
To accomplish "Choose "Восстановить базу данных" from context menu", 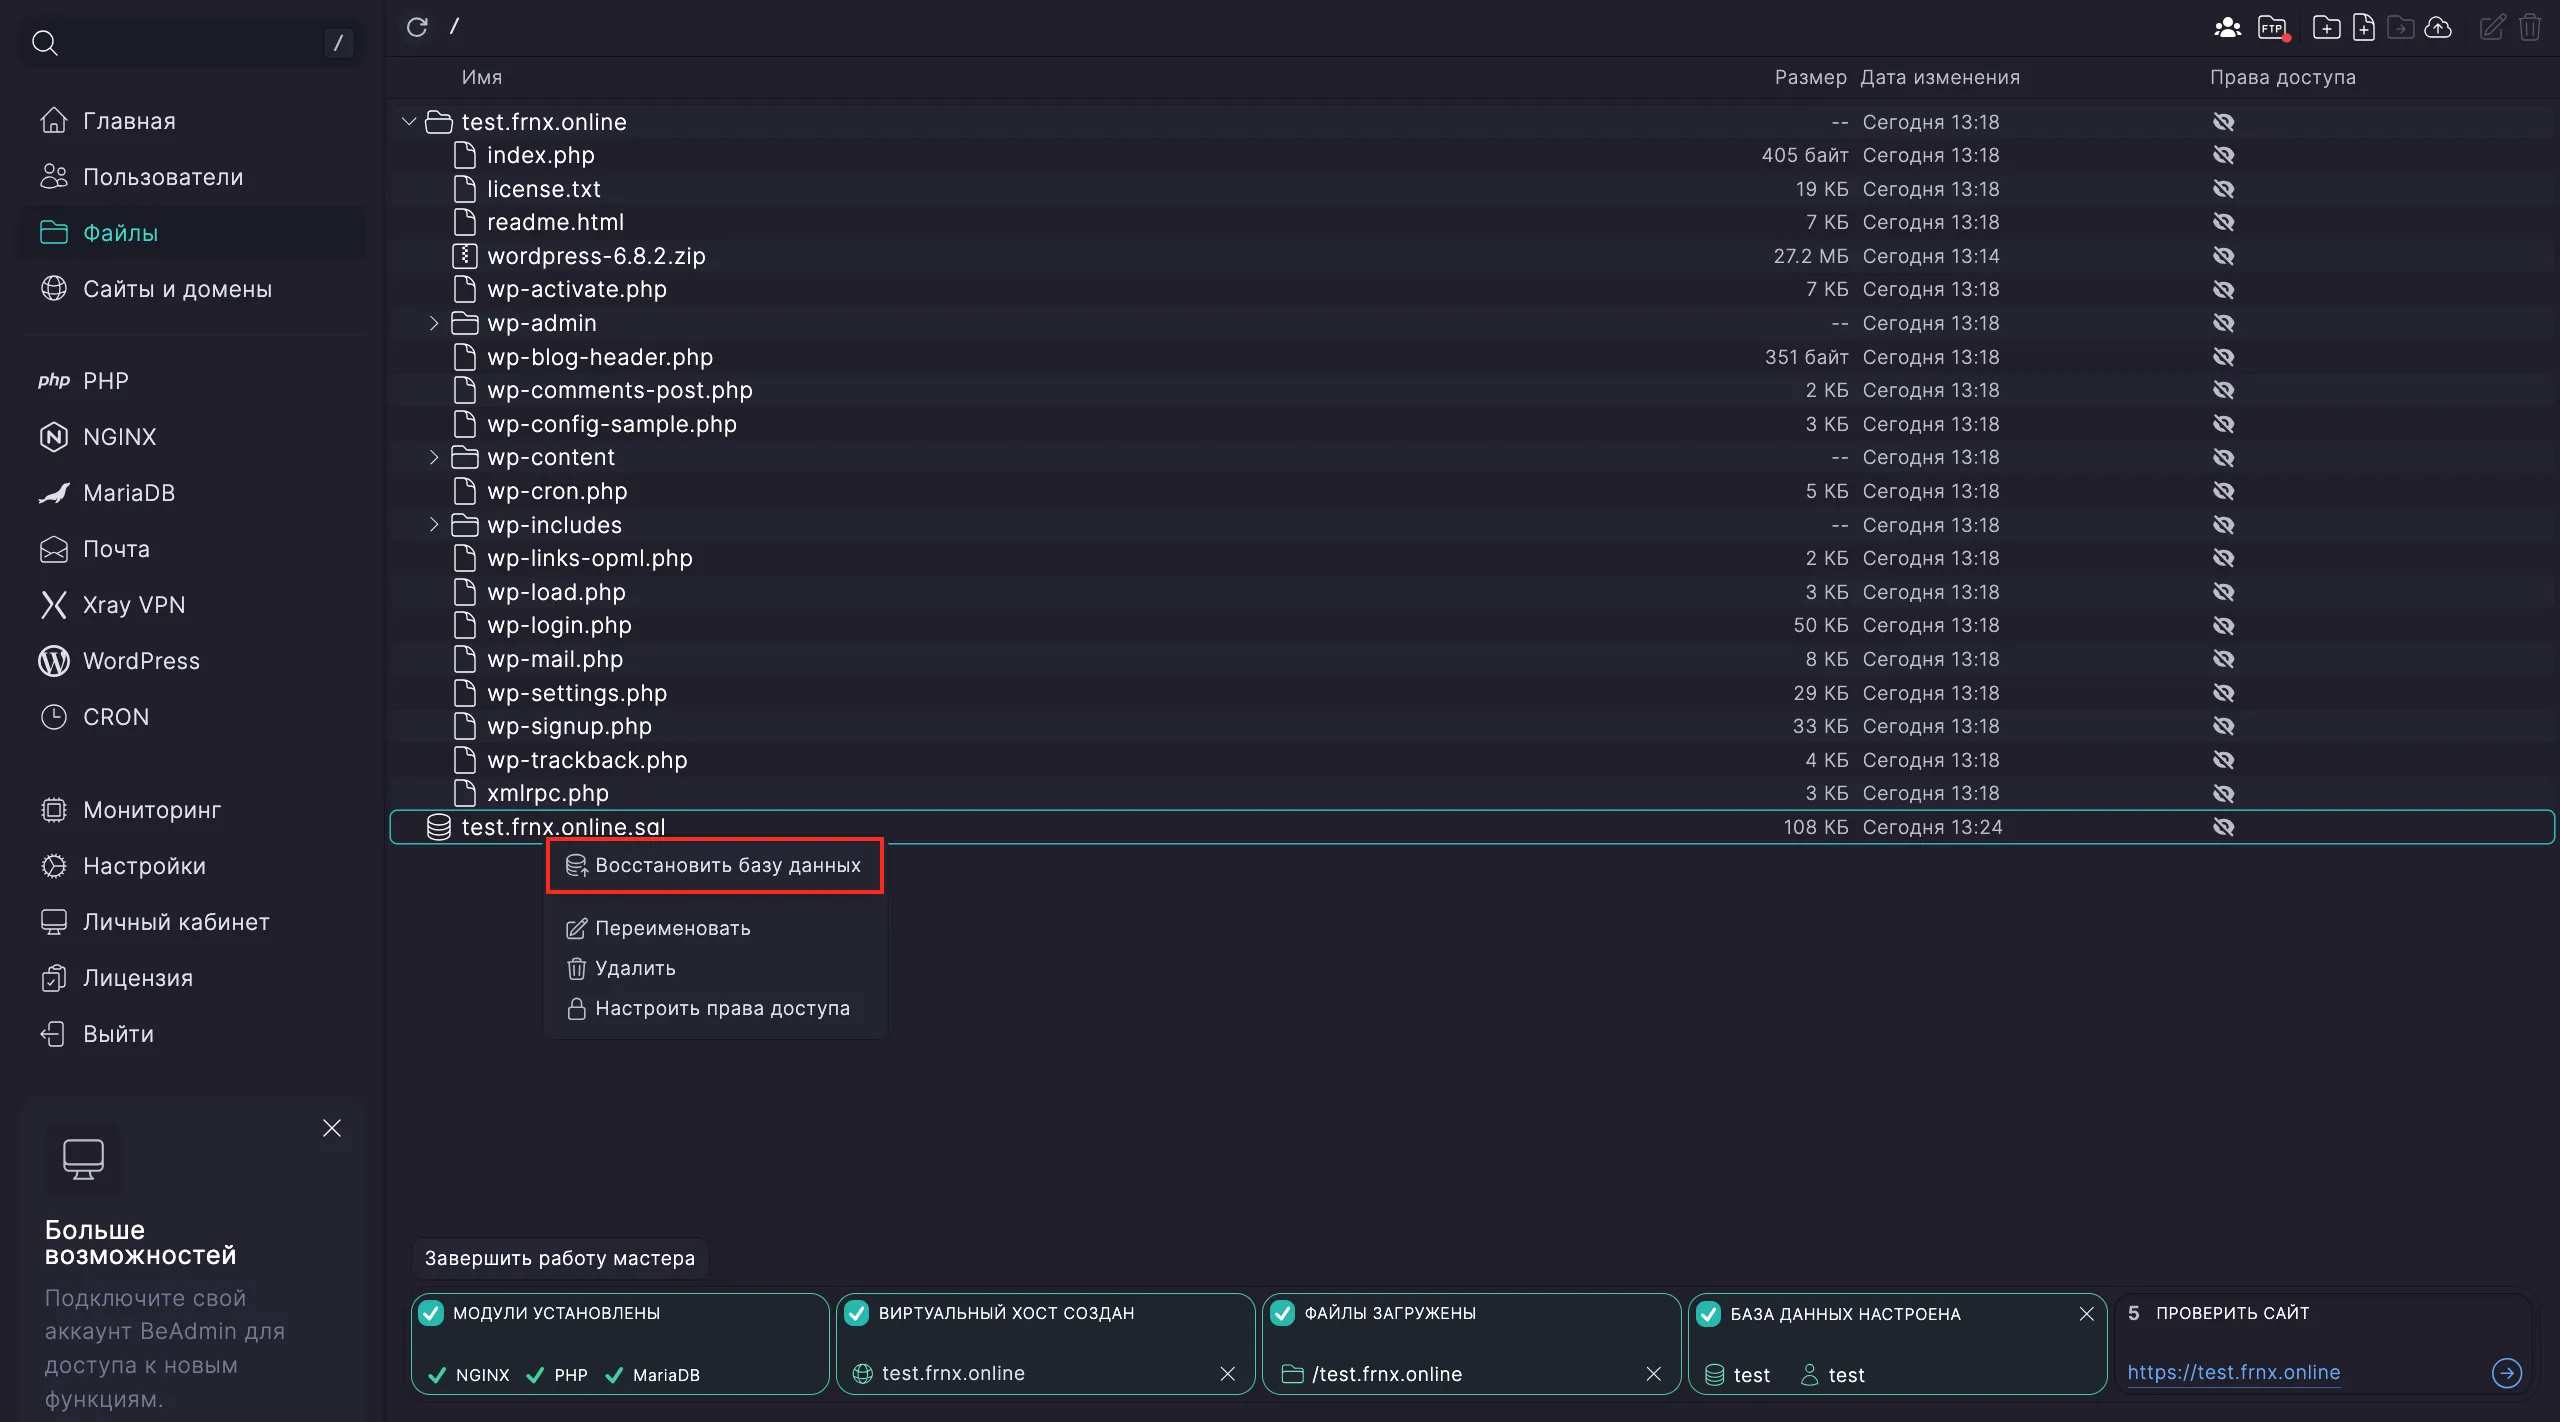I will tap(714, 865).
